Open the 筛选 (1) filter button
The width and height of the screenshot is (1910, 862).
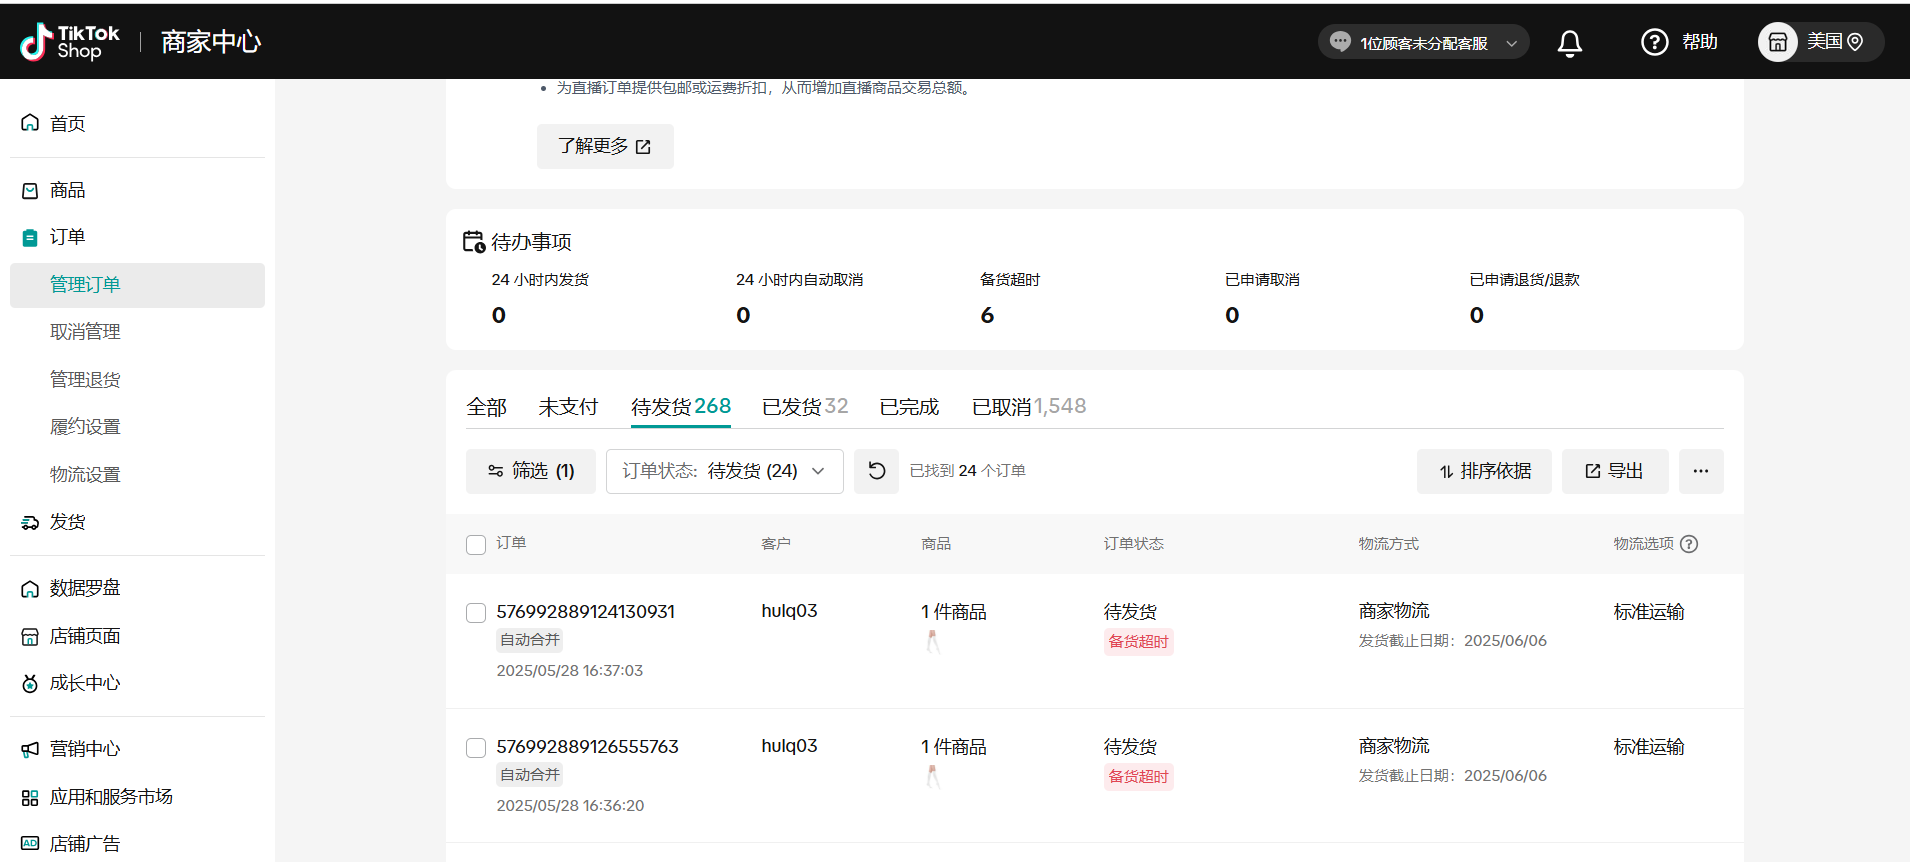pyautogui.click(x=530, y=471)
